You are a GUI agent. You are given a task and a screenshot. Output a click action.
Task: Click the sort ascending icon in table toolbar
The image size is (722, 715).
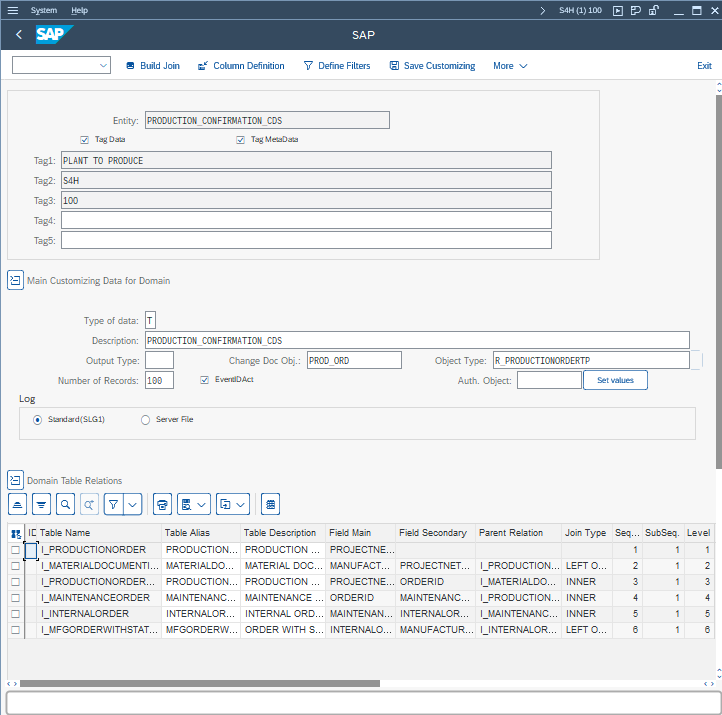pos(18,504)
